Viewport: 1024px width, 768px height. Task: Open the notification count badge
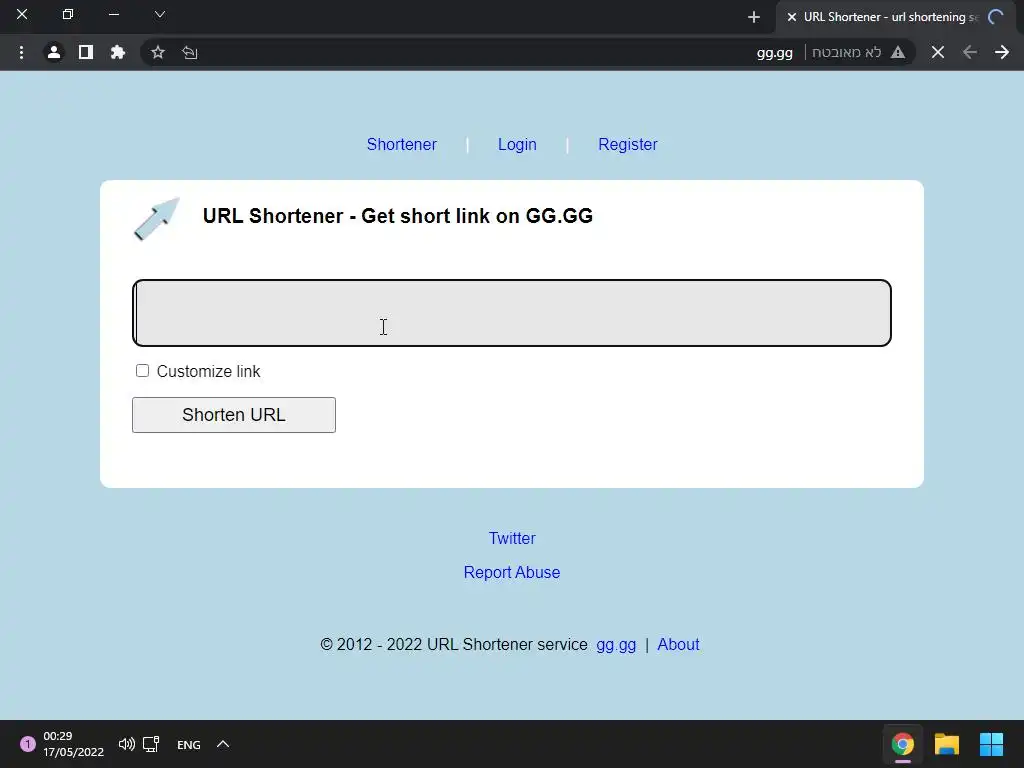pos(27,744)
